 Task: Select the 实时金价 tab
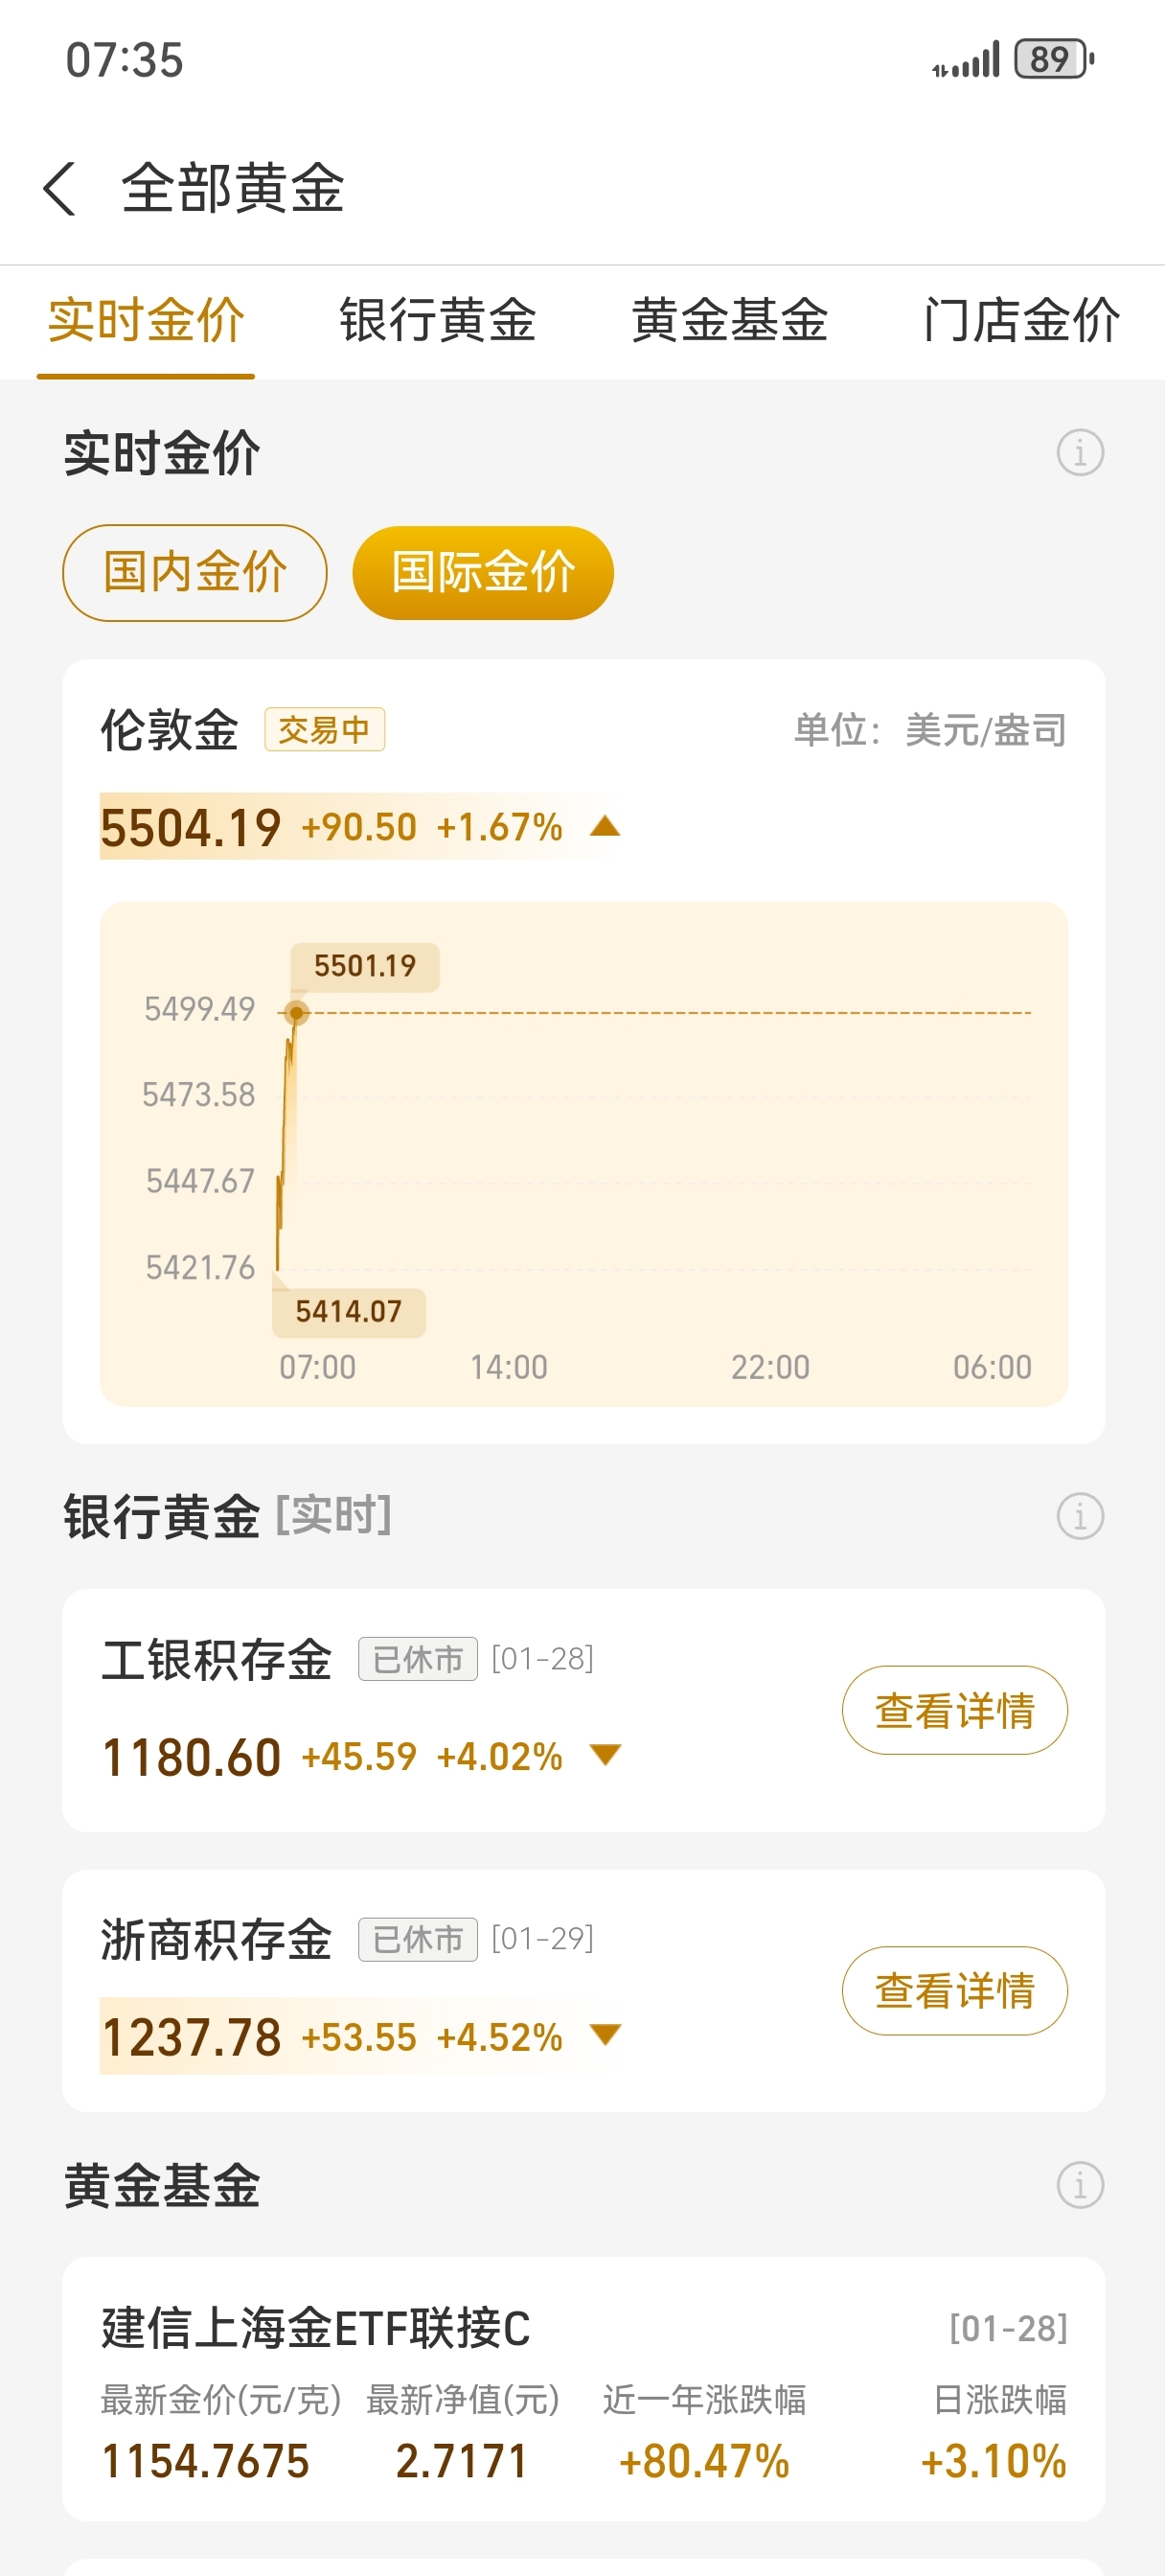(x=146, y=321)
